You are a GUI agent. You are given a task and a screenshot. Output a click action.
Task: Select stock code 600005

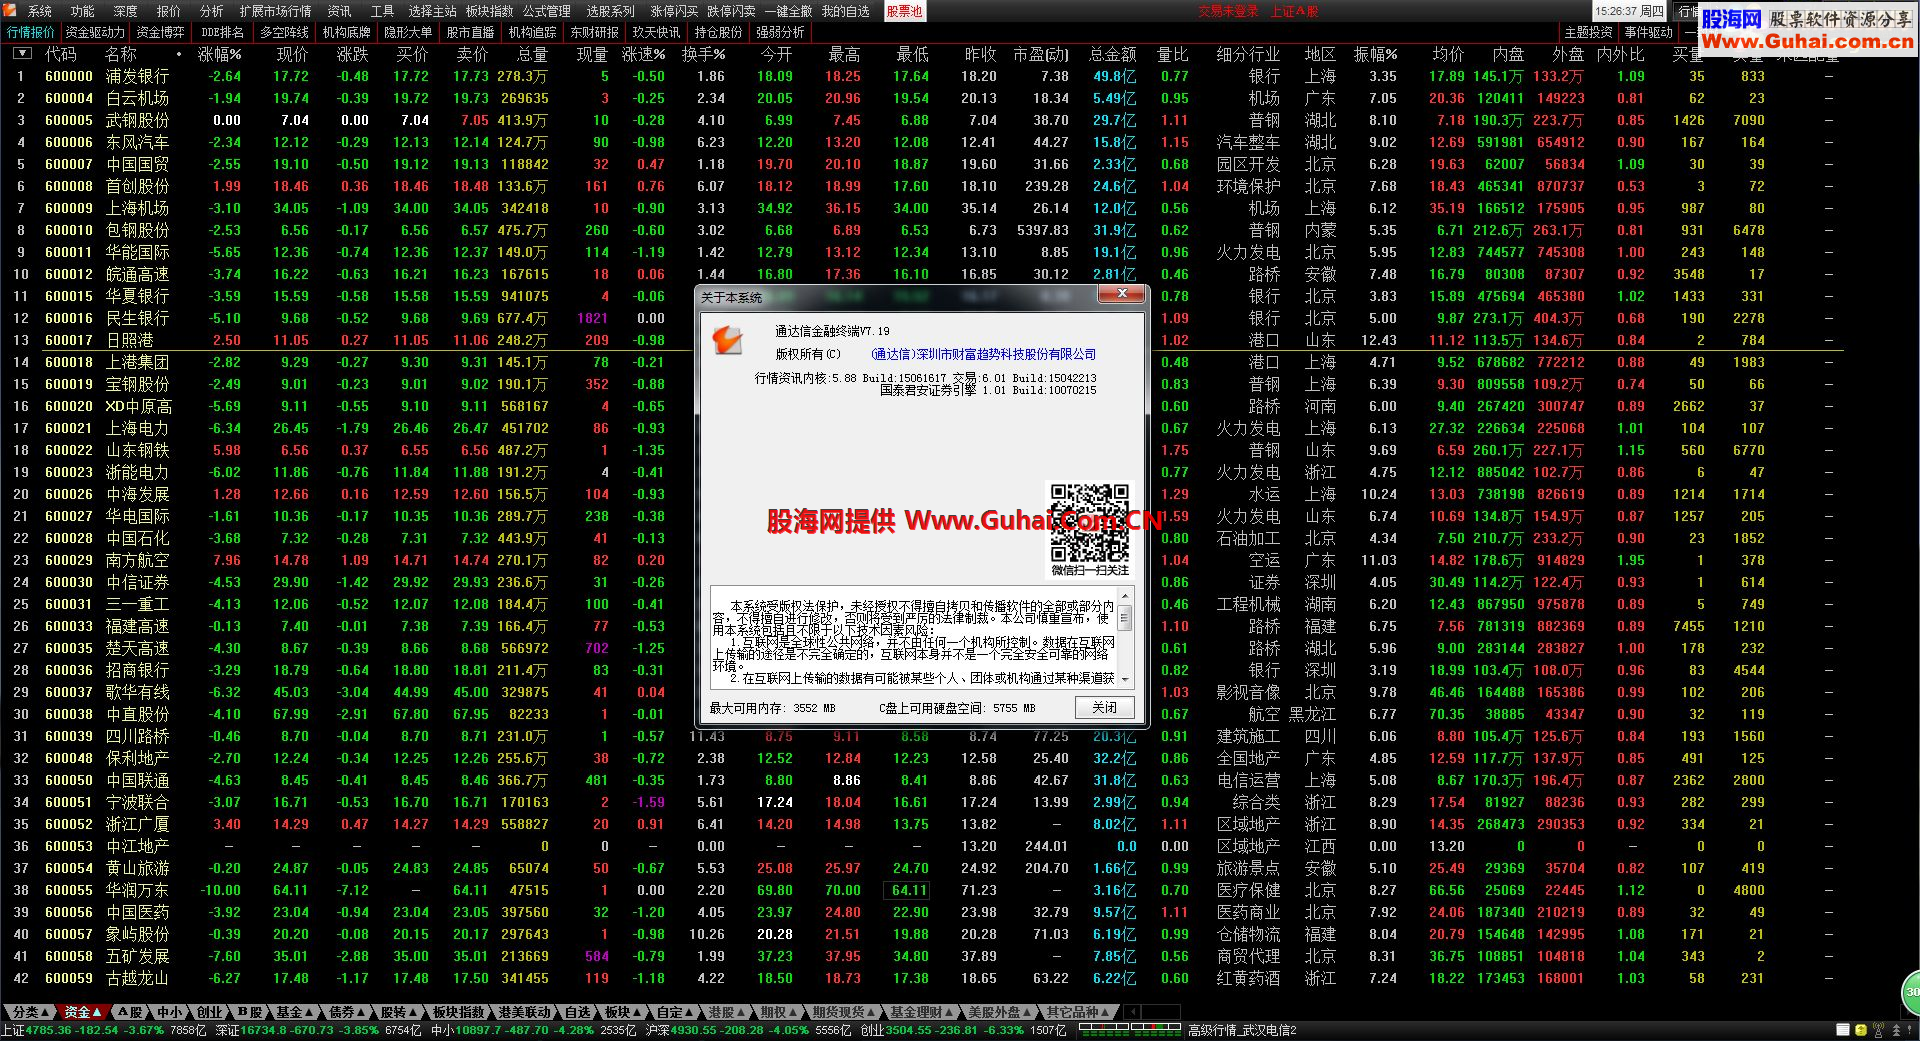(x=69, y=120)
